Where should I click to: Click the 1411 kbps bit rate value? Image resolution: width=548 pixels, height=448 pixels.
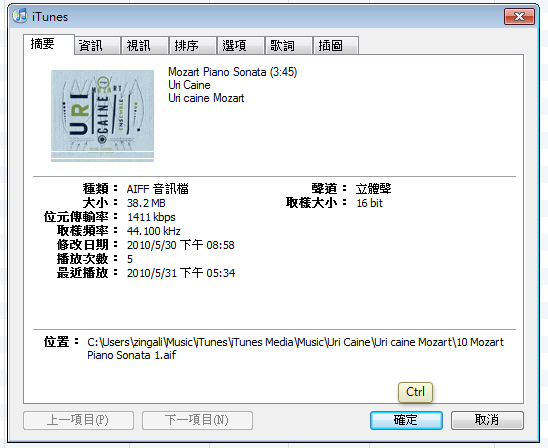tap(151, 217)
